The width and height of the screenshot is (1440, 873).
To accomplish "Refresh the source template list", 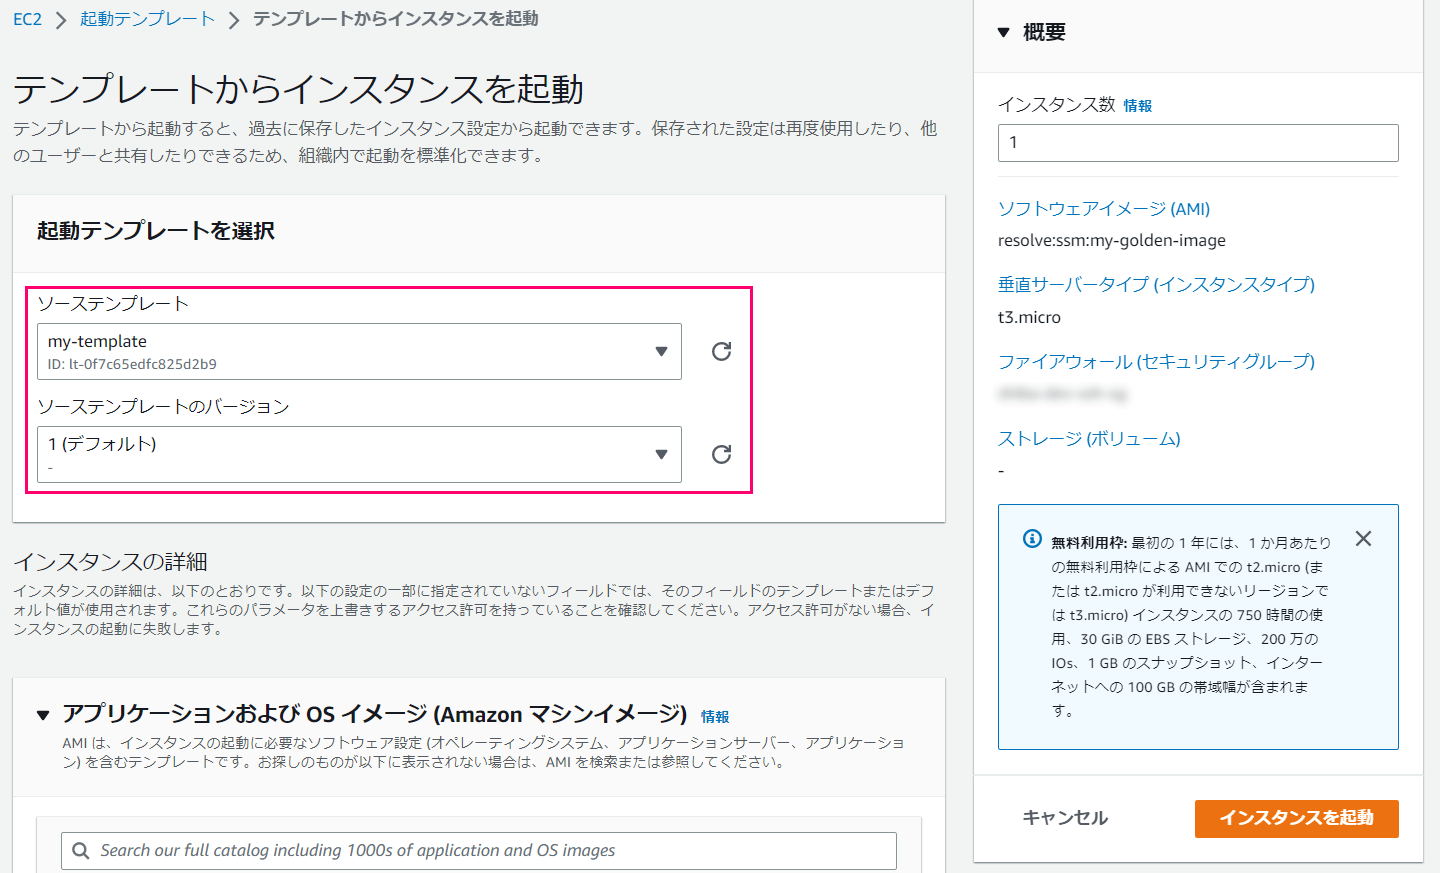I will 719,351.
